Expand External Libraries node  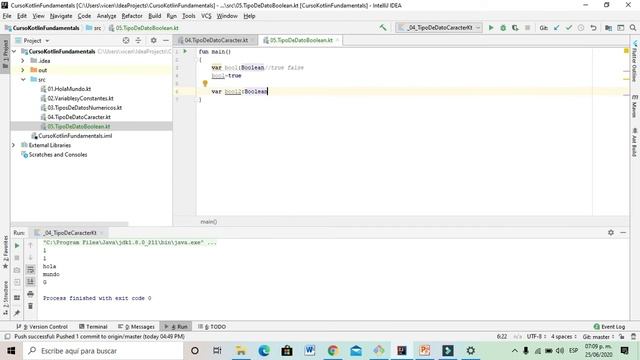click(x=13, y=145)
